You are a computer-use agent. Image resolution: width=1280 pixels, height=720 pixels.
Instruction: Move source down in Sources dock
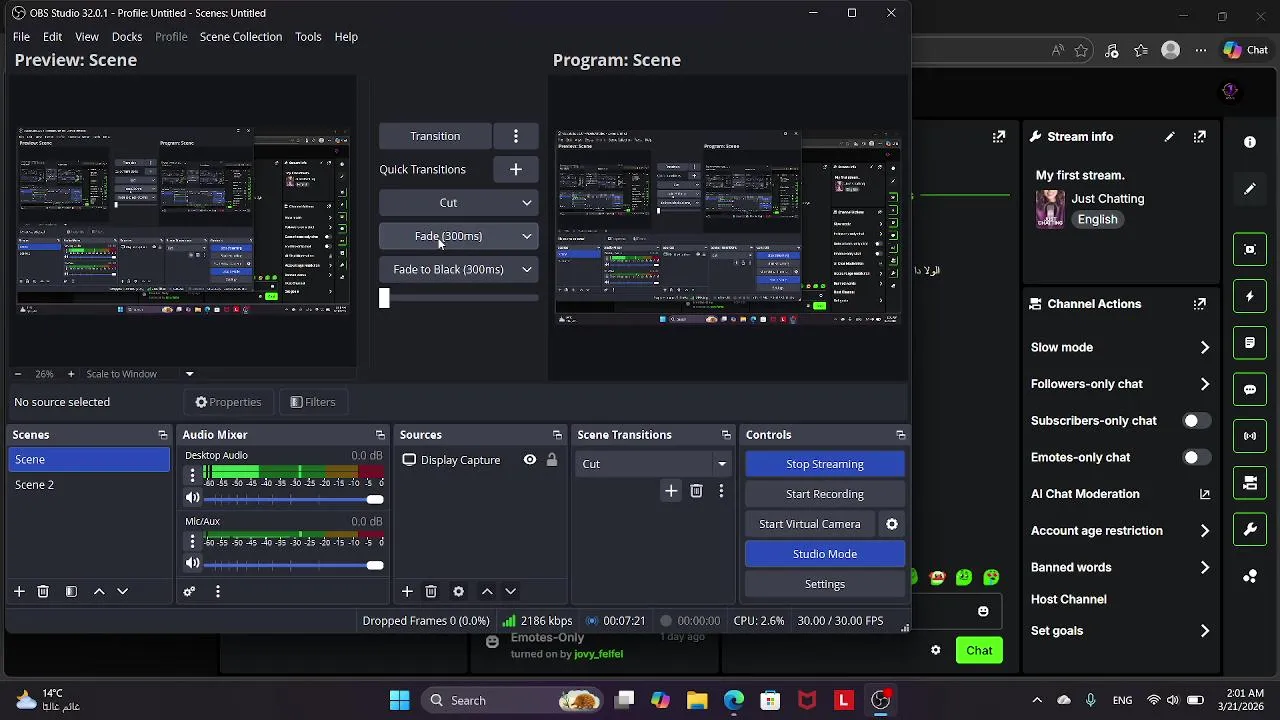click(x=510, y=591)
